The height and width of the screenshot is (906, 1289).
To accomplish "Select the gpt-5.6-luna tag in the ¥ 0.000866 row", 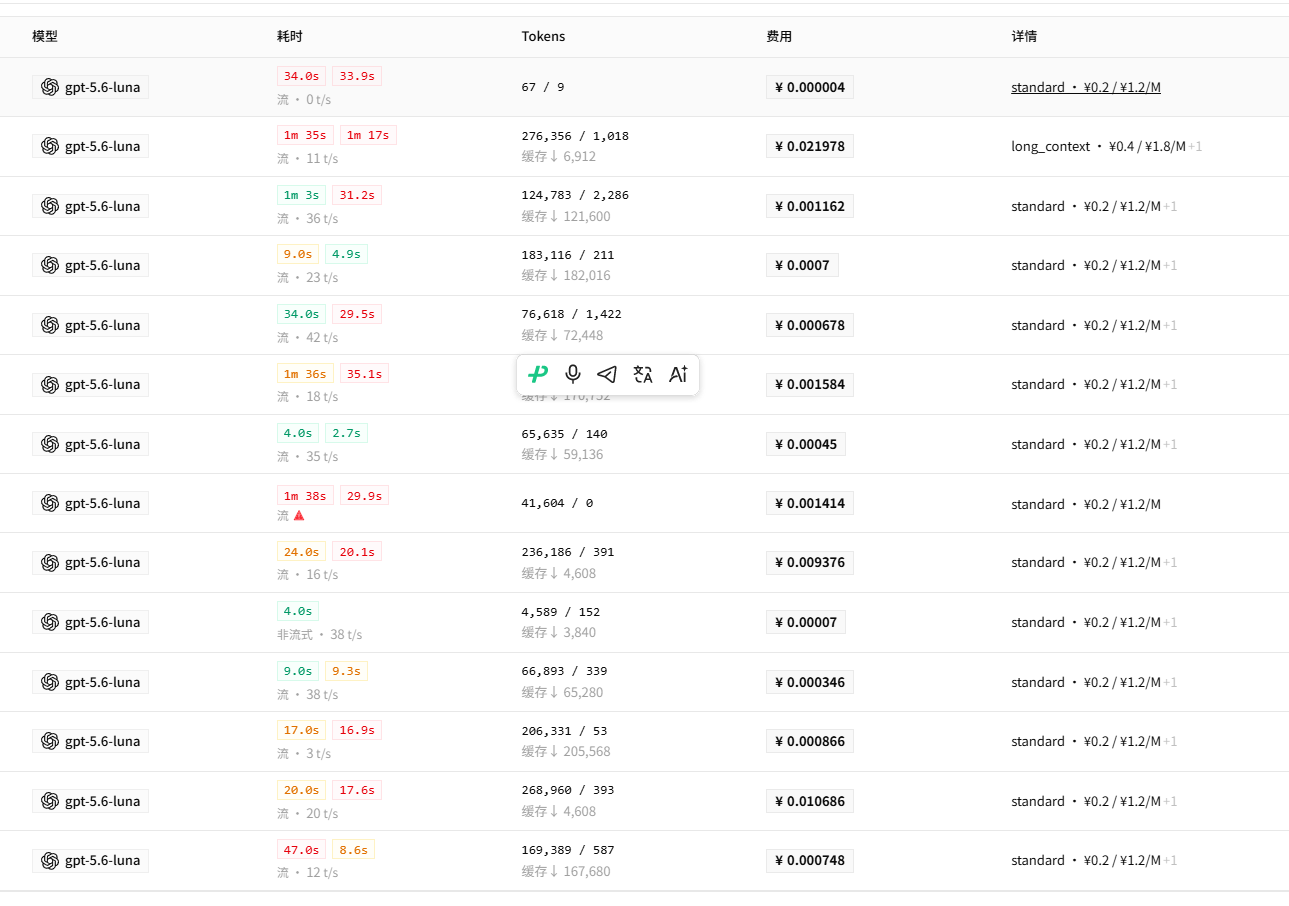I will click(x=90, y=741).
